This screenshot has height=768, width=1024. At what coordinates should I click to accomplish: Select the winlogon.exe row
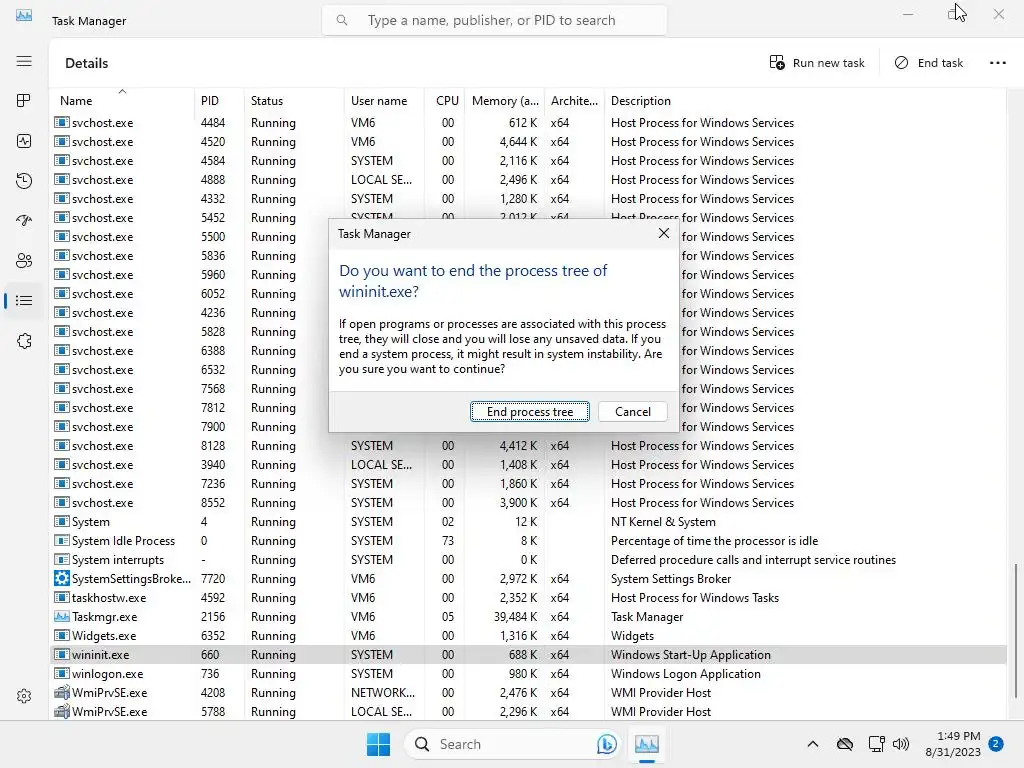(x=528, y=673)
